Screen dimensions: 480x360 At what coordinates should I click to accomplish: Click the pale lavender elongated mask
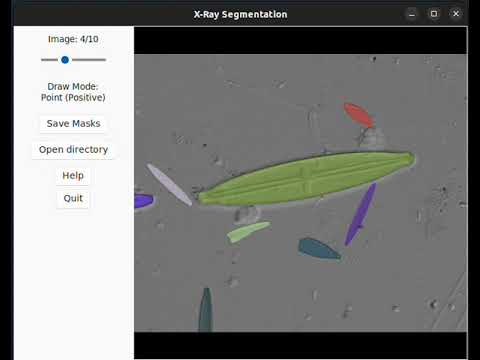tap(169, 184)
